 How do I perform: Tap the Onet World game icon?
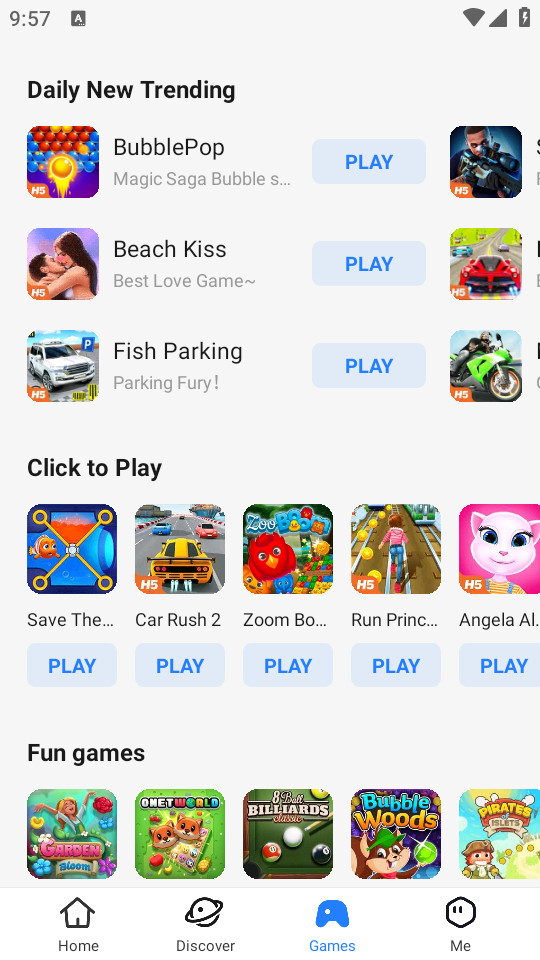(180, 834)
